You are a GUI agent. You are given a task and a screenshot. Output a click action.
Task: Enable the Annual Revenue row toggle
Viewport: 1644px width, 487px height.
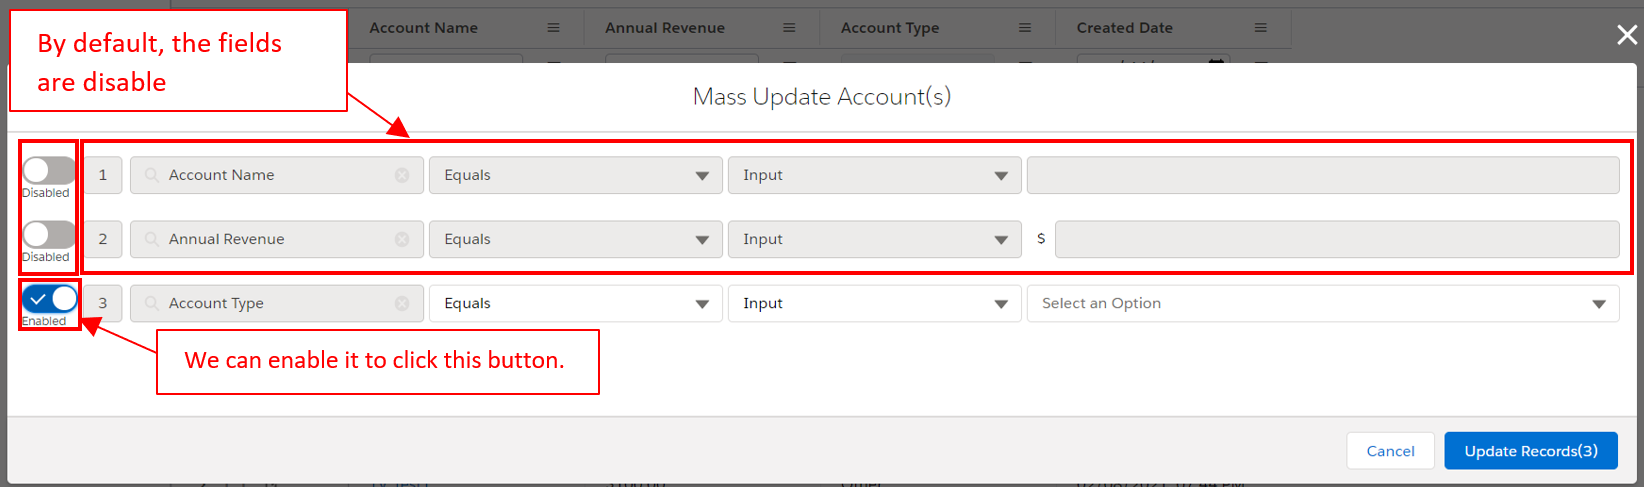[x=49, y=235]
